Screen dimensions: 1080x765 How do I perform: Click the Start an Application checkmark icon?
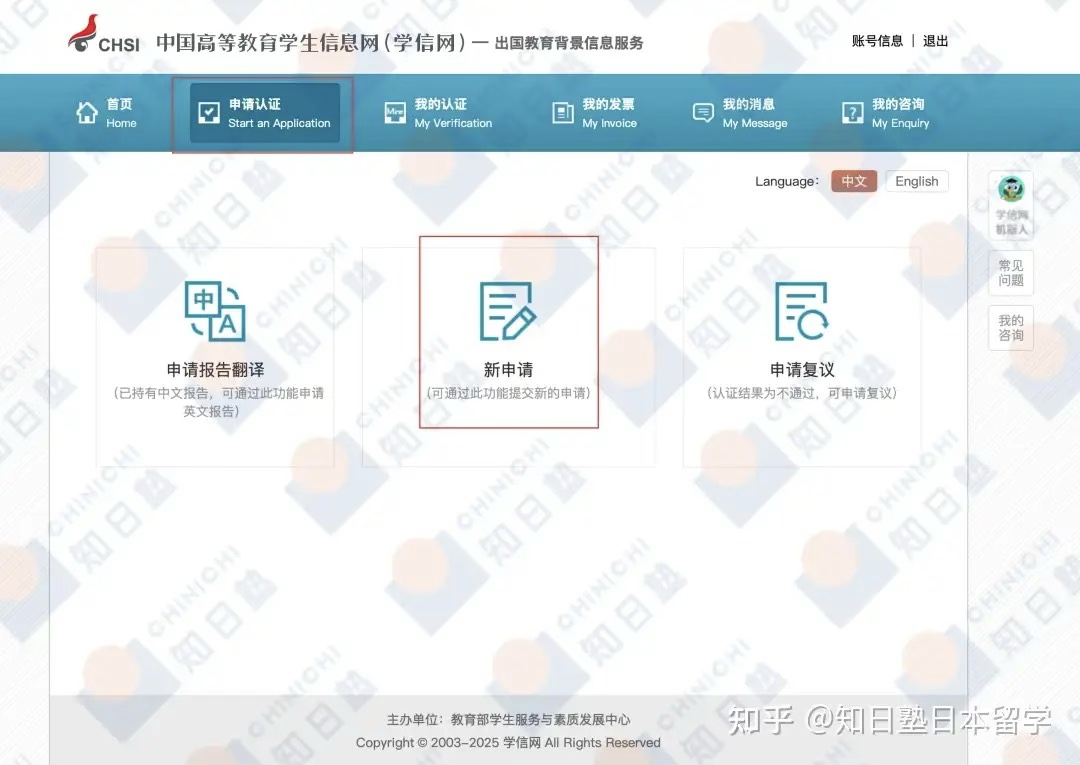point(209,113)
